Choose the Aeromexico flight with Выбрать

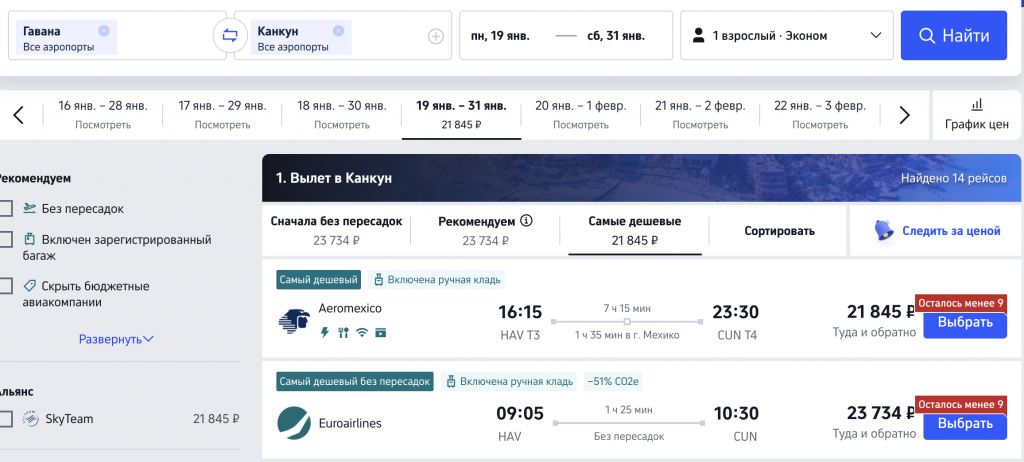964,324
